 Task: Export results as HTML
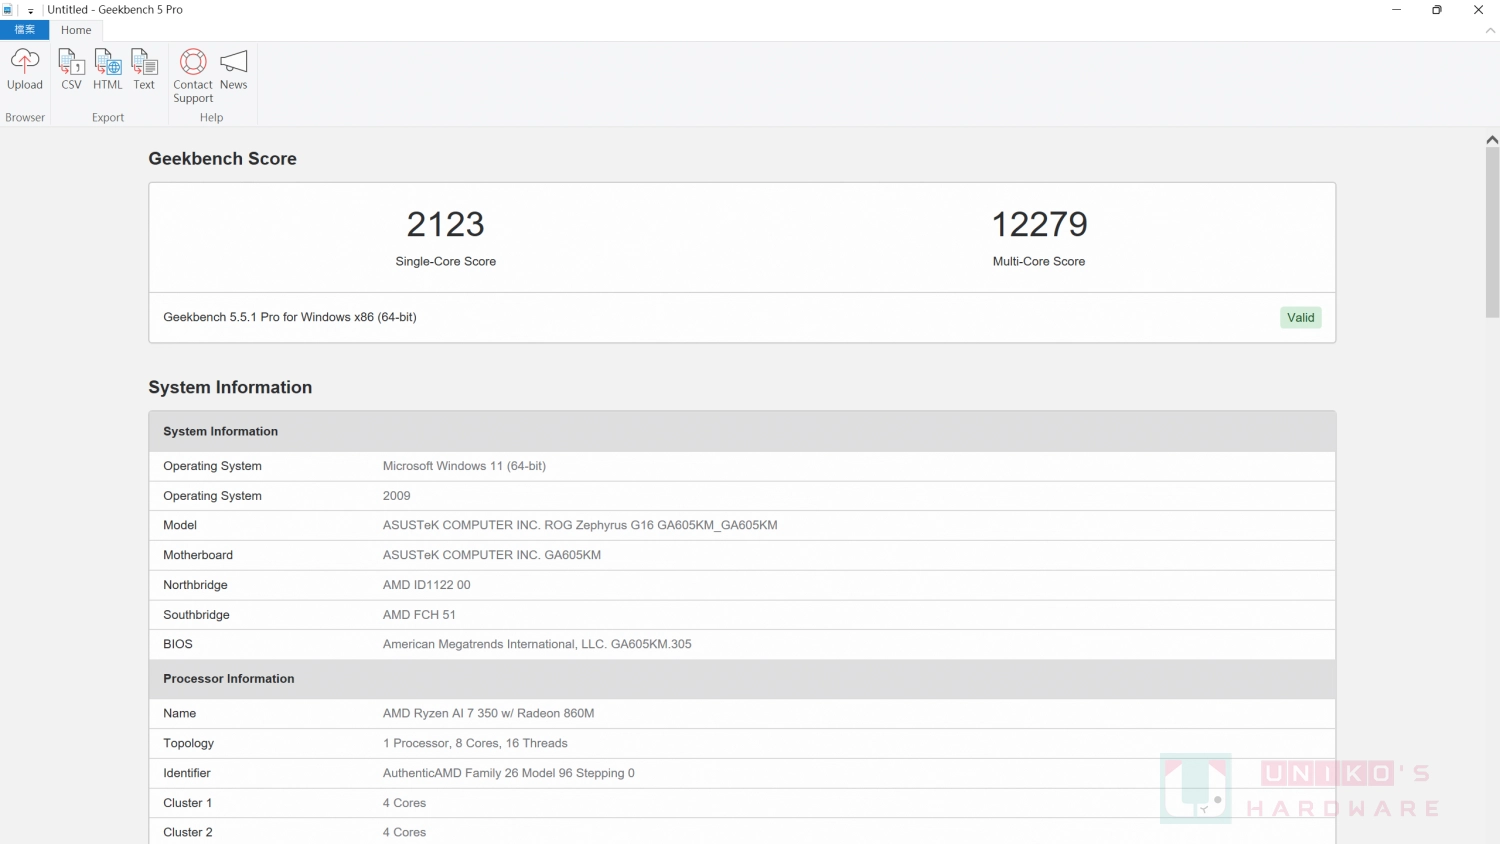[107, 70]
